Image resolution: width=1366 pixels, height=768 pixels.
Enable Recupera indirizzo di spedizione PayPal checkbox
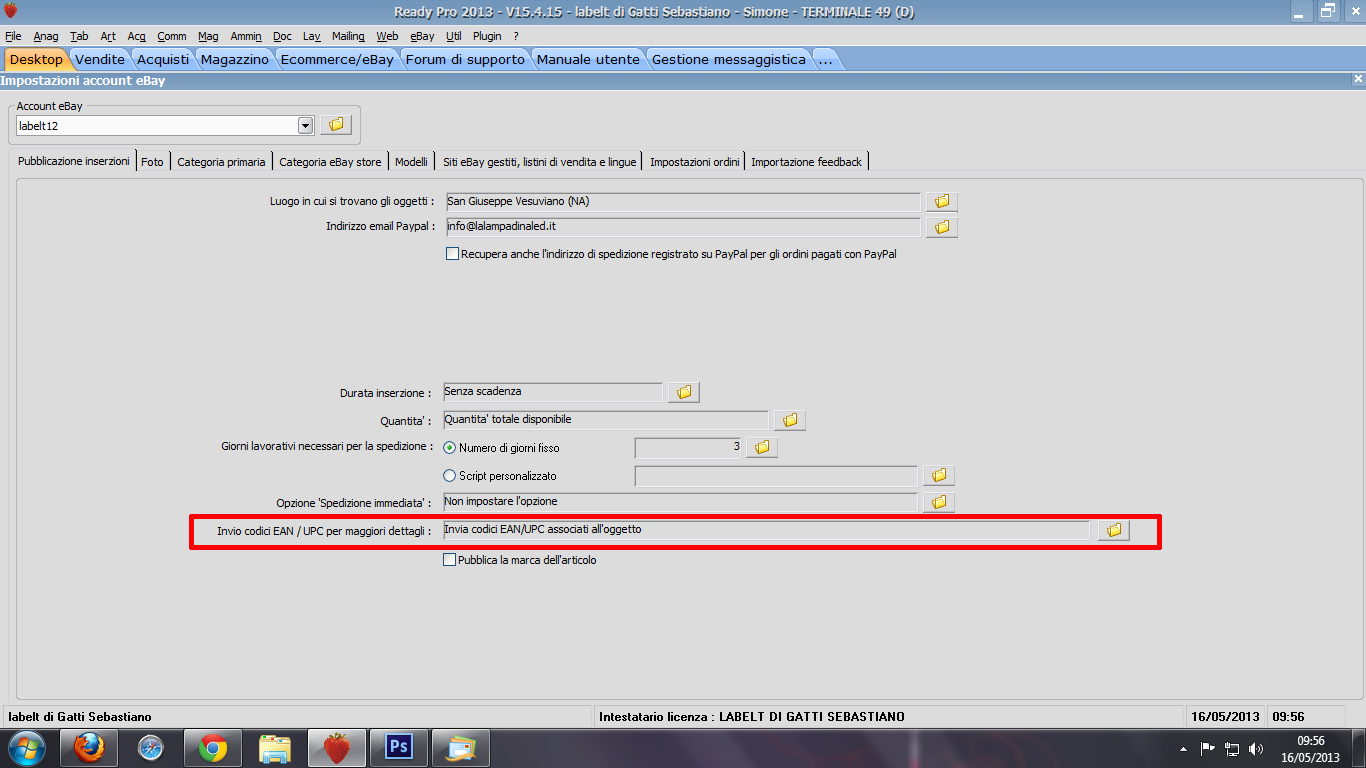tap(452, 254)
